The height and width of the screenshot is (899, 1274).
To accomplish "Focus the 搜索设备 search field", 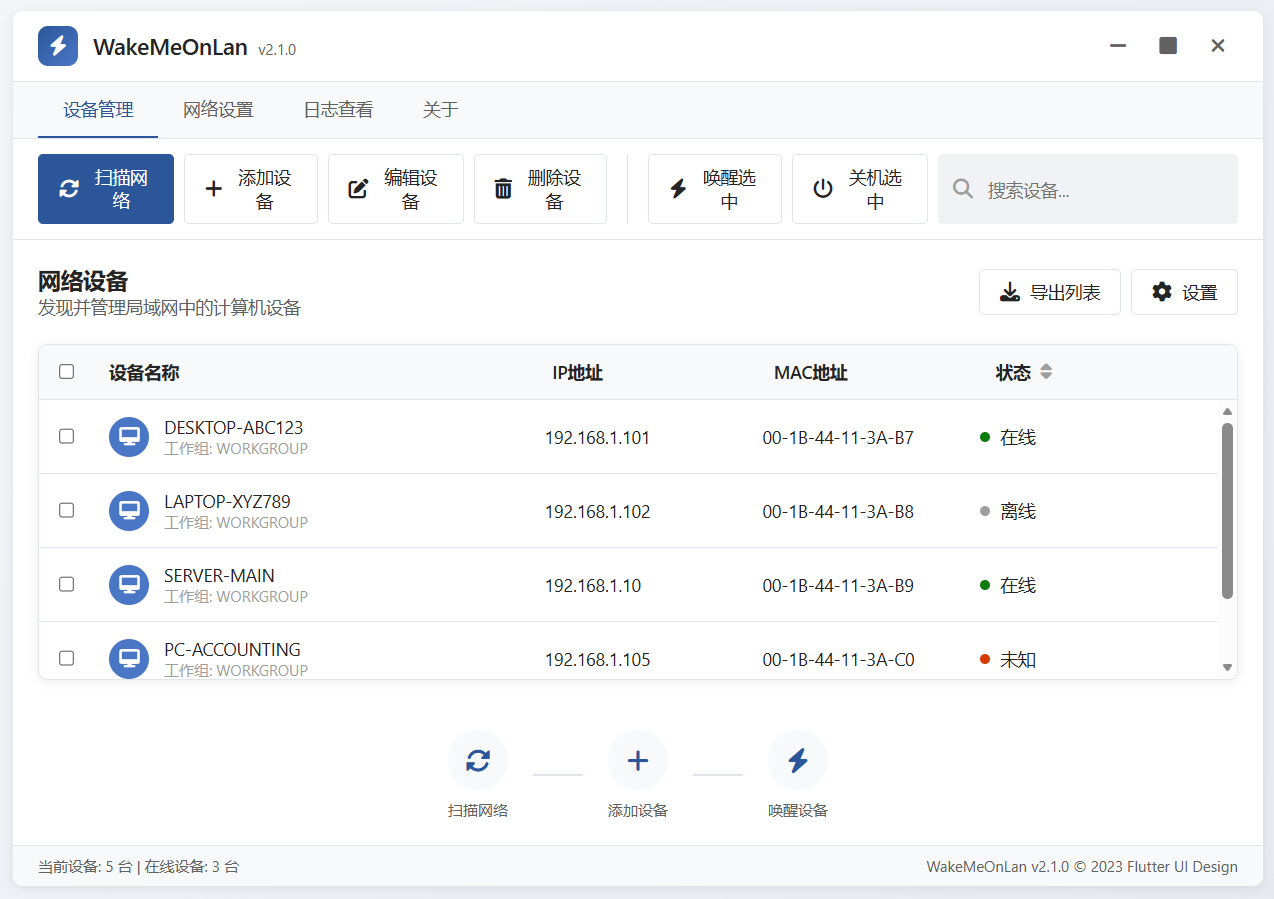I will [1088, 189].
